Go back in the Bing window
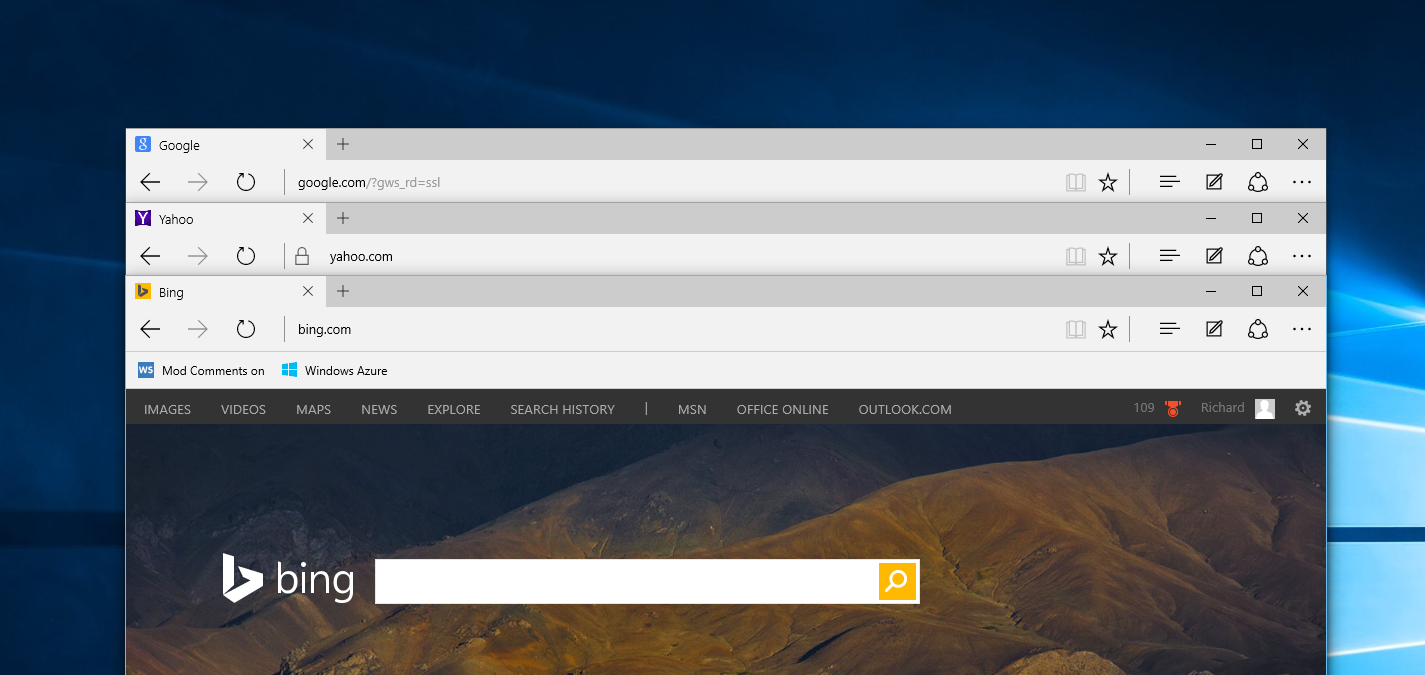 (150, 329)
